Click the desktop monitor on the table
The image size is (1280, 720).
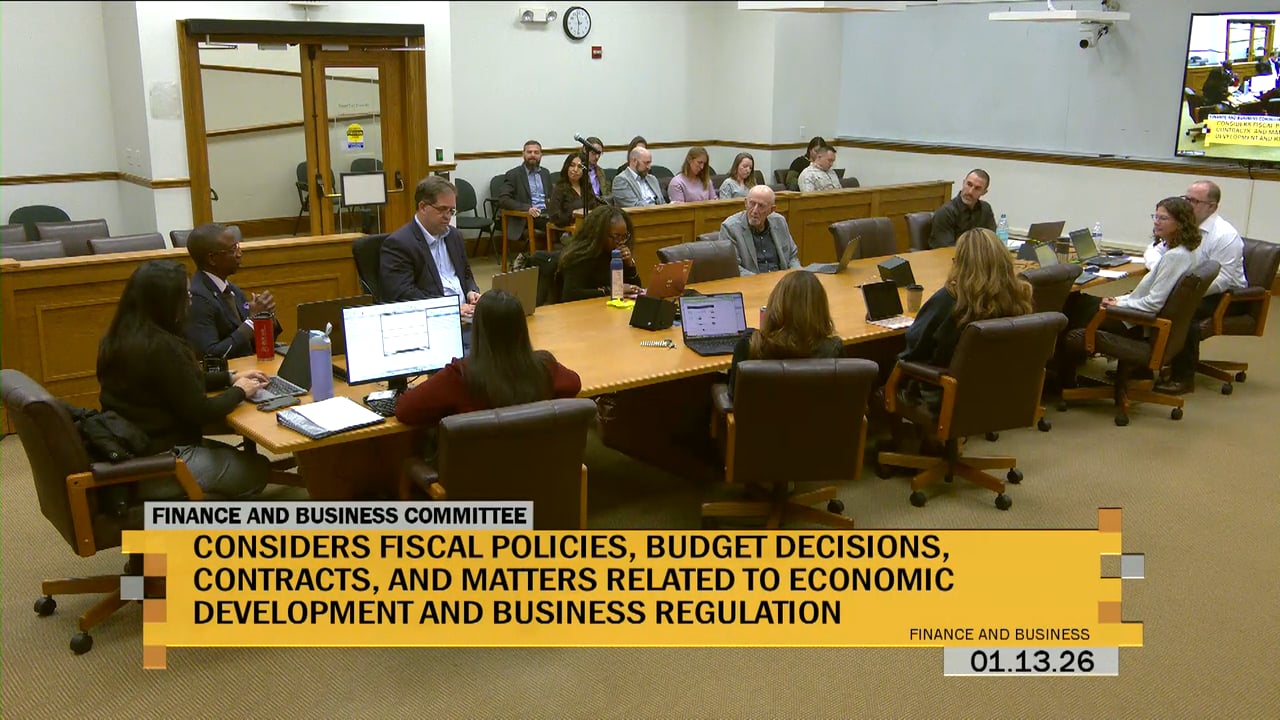402,340
